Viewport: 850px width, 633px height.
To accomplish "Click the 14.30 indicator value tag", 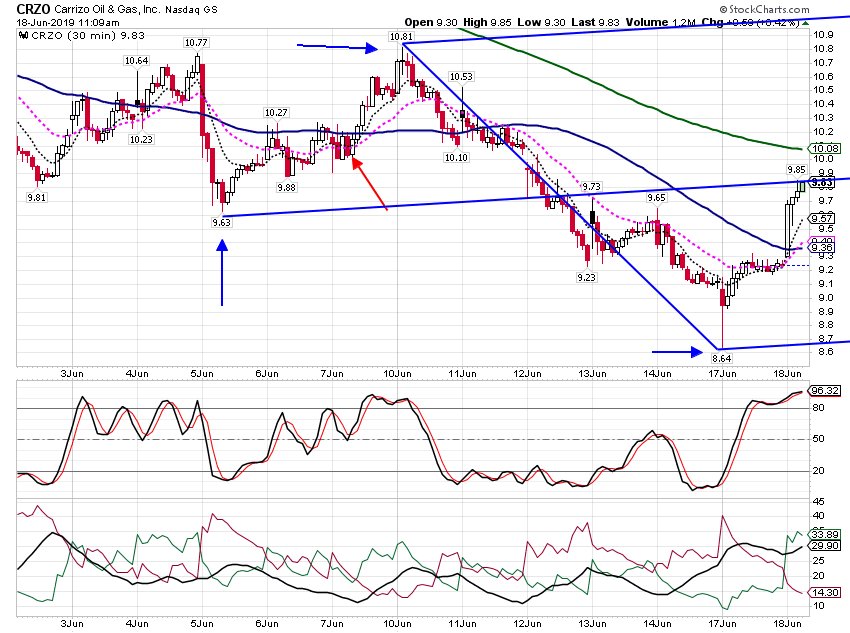I will click(825, 592).
